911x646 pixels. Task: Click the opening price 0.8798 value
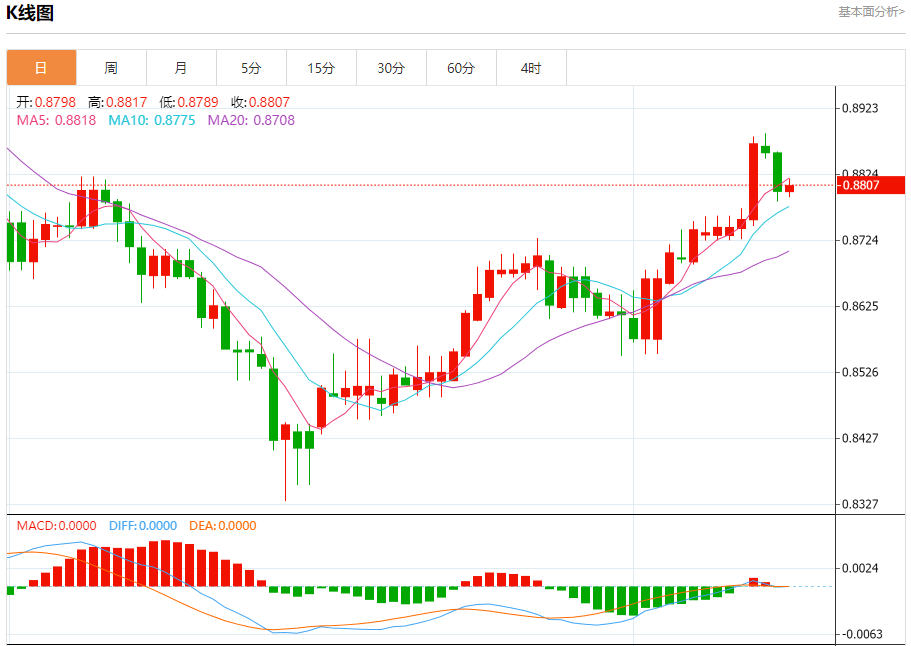tap(55, 102)
